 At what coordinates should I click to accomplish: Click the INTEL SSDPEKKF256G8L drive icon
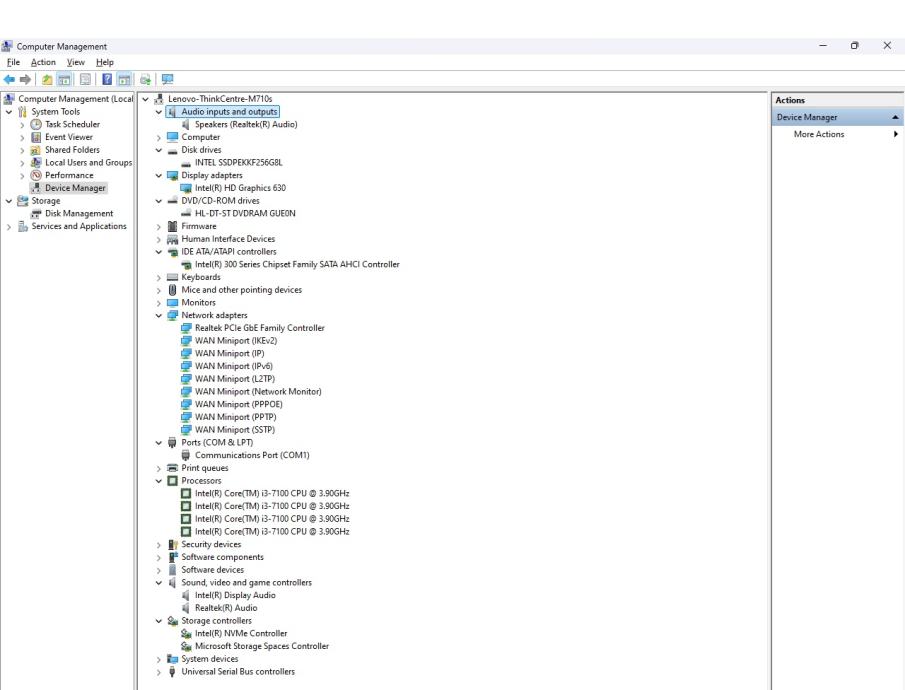(186, 163)
